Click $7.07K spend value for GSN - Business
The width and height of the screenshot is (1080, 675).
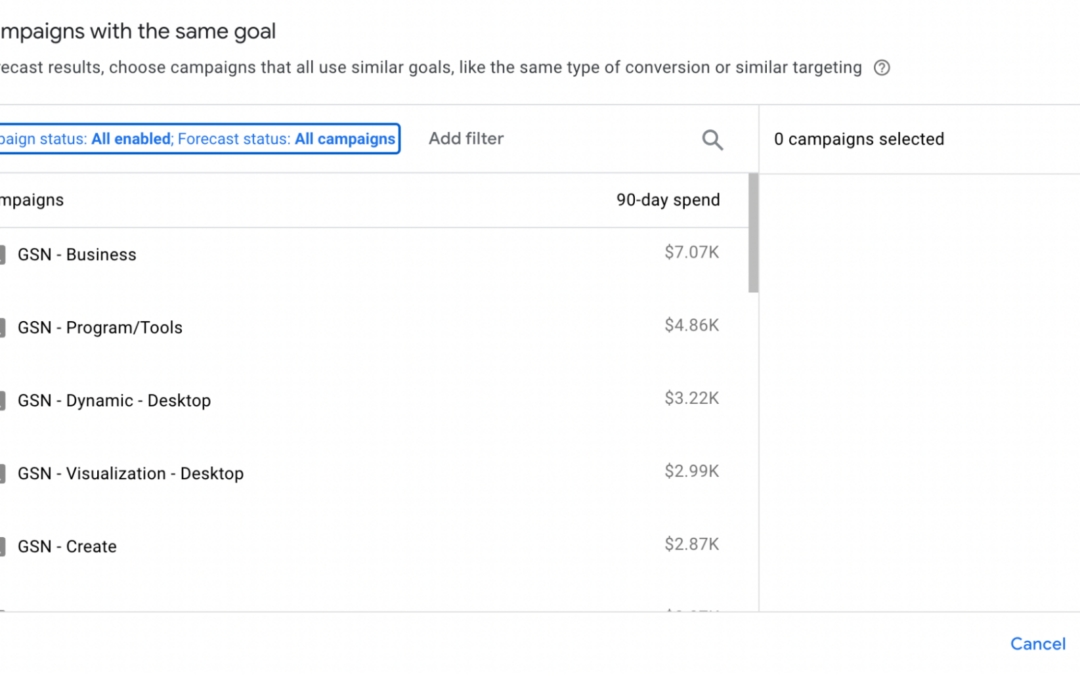point(691,253)
